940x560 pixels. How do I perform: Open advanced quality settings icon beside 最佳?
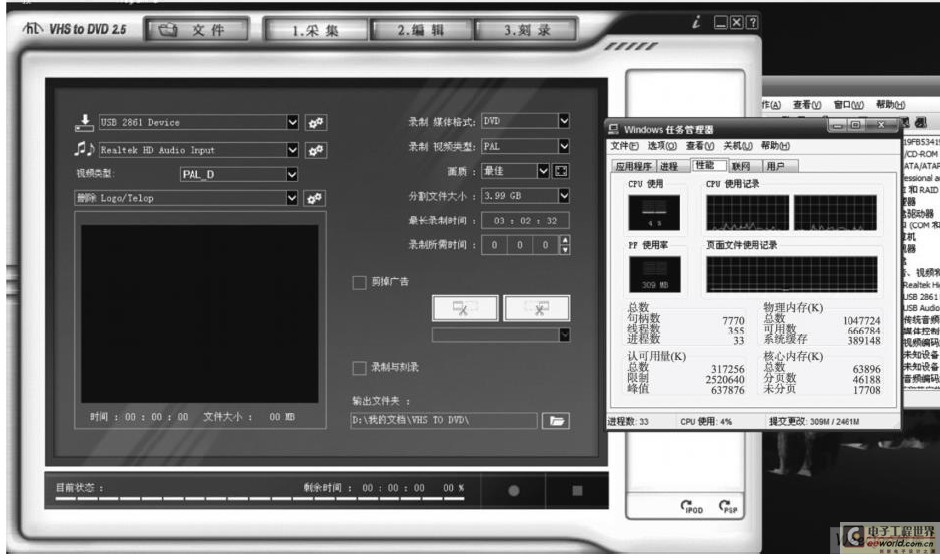pyautogui.click(x=561, y=171)
